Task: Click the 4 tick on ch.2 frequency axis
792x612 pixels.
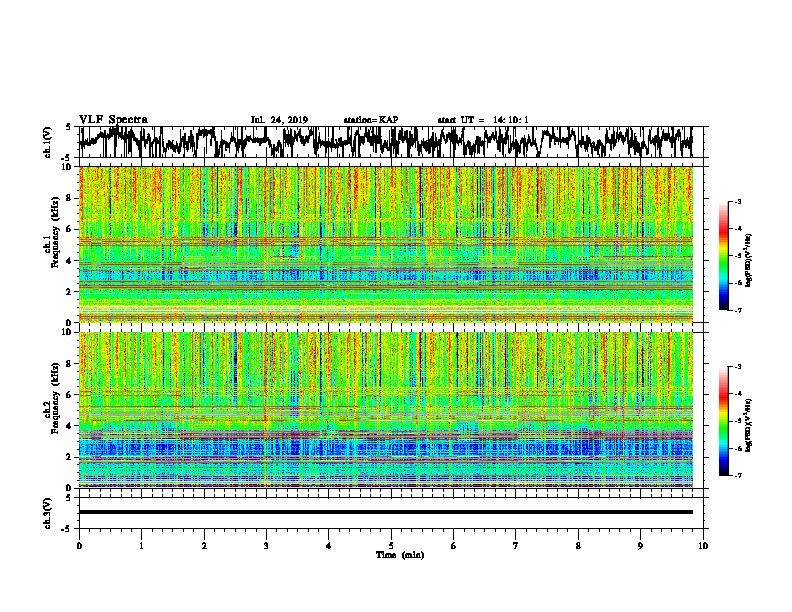Action: [x=69, y=426]
